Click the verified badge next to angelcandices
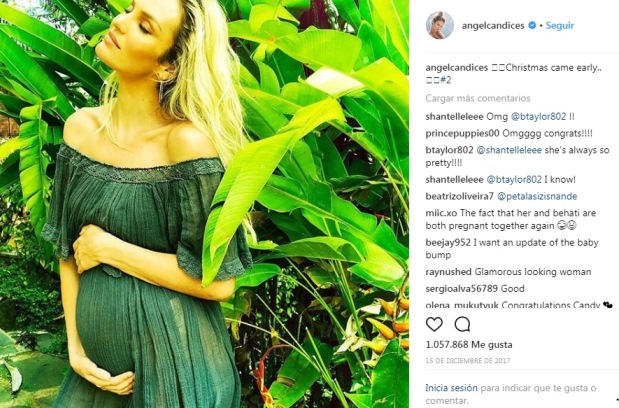The width and height of the screenshot is (619, 408). point(532,25)
